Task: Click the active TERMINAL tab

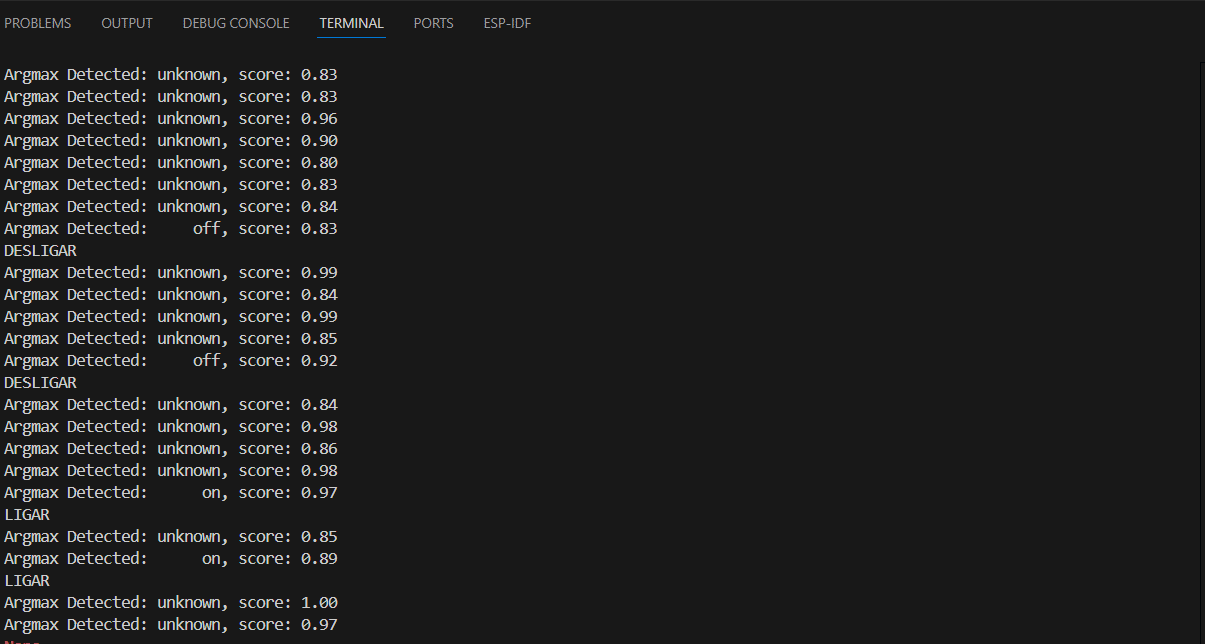Action: [351, 23]
